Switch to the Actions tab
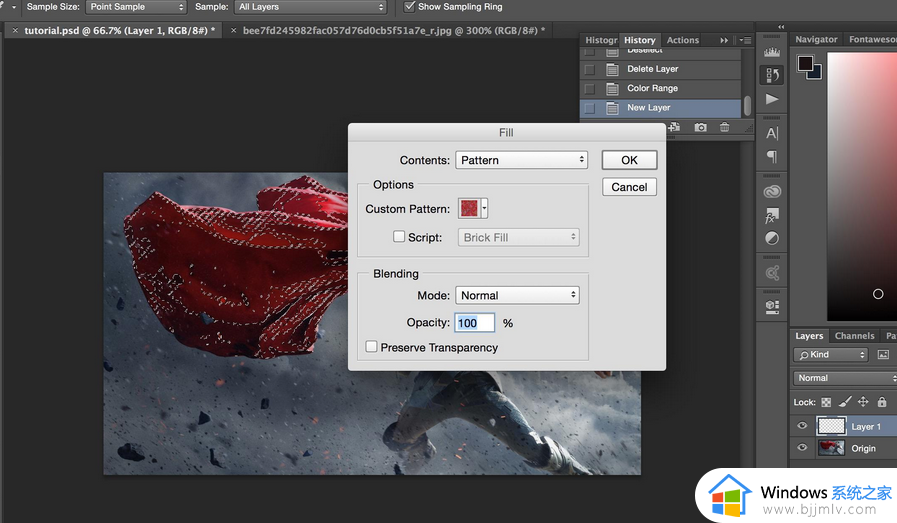 [682, 40]
